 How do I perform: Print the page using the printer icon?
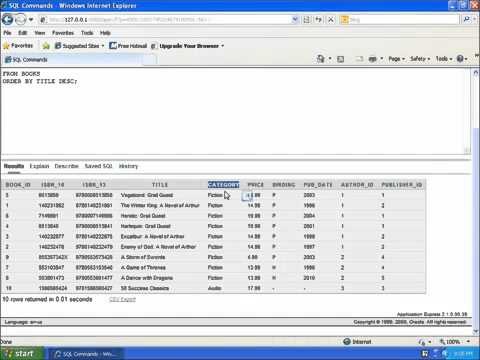tap(373, 59)
